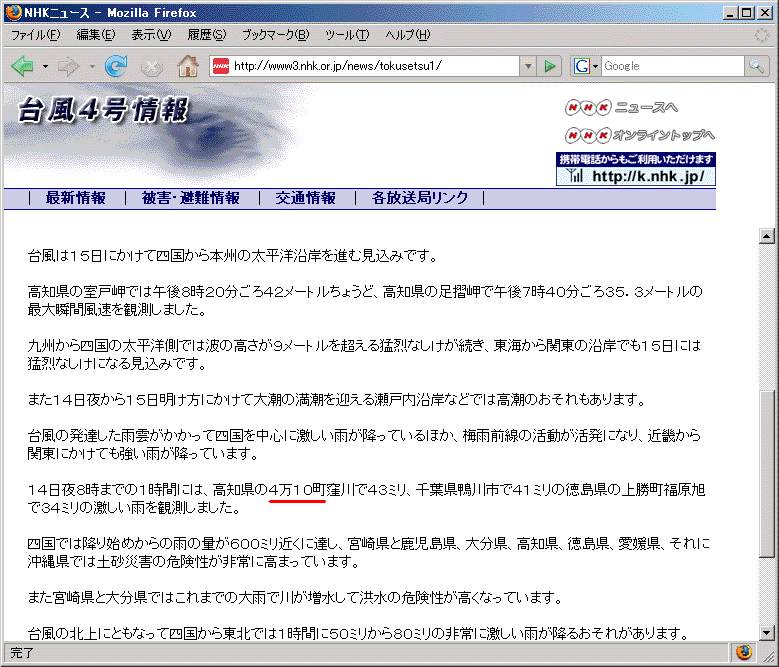The image size is (779, 667).
Task: Click the search magnifier icon
Action: (x=757, y=66)
